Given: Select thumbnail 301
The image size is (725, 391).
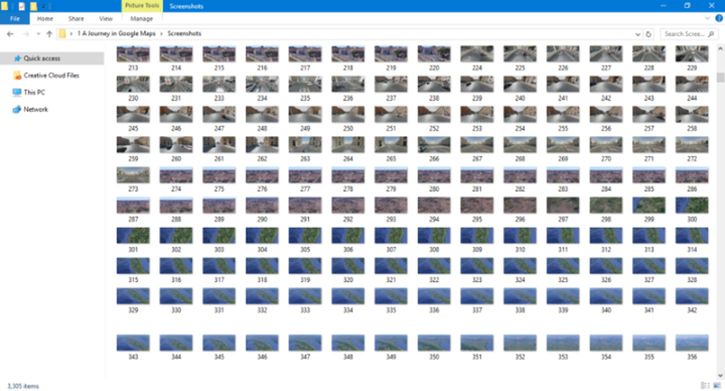Looking at the screenshot, I should pos(133,235).
